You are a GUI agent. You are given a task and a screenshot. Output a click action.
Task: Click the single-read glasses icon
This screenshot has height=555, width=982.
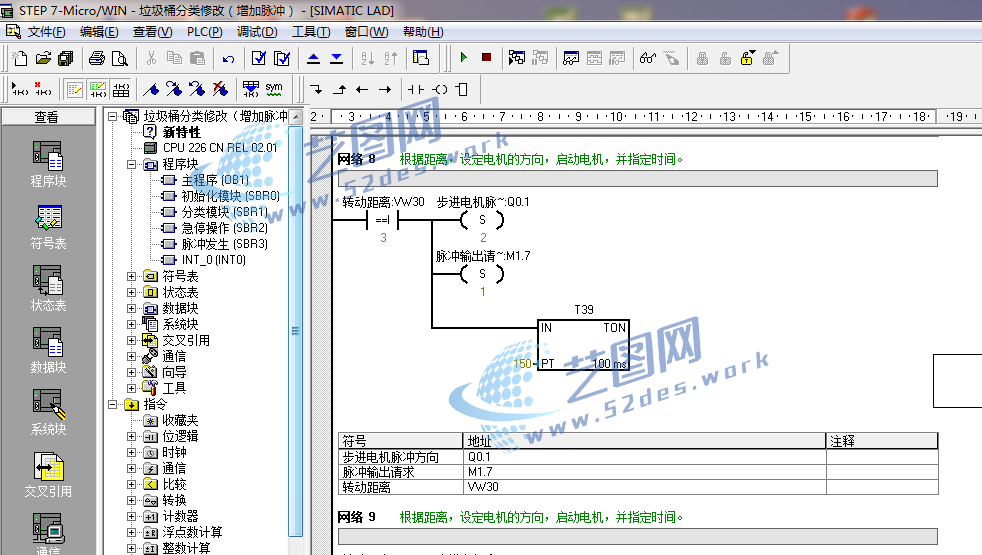pyautogui.click(x=648, y=58)
